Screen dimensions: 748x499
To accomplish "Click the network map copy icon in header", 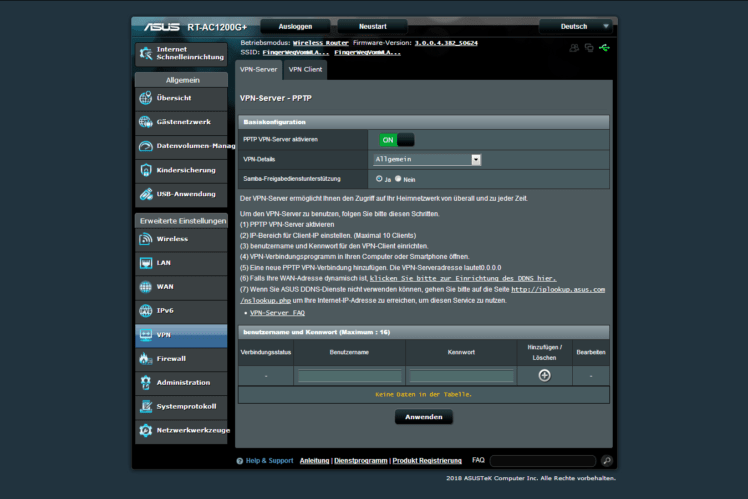I will 589,48.
